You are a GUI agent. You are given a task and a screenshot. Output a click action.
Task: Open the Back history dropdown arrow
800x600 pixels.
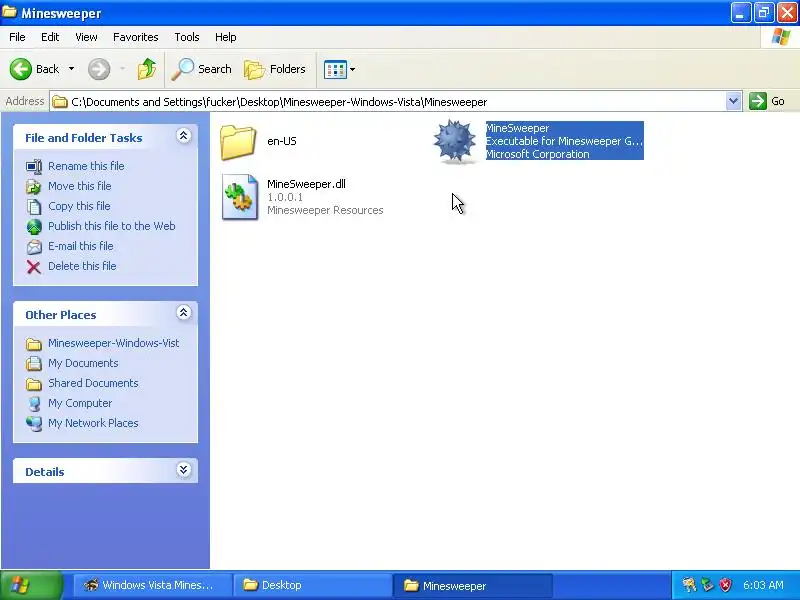[71, 69]
